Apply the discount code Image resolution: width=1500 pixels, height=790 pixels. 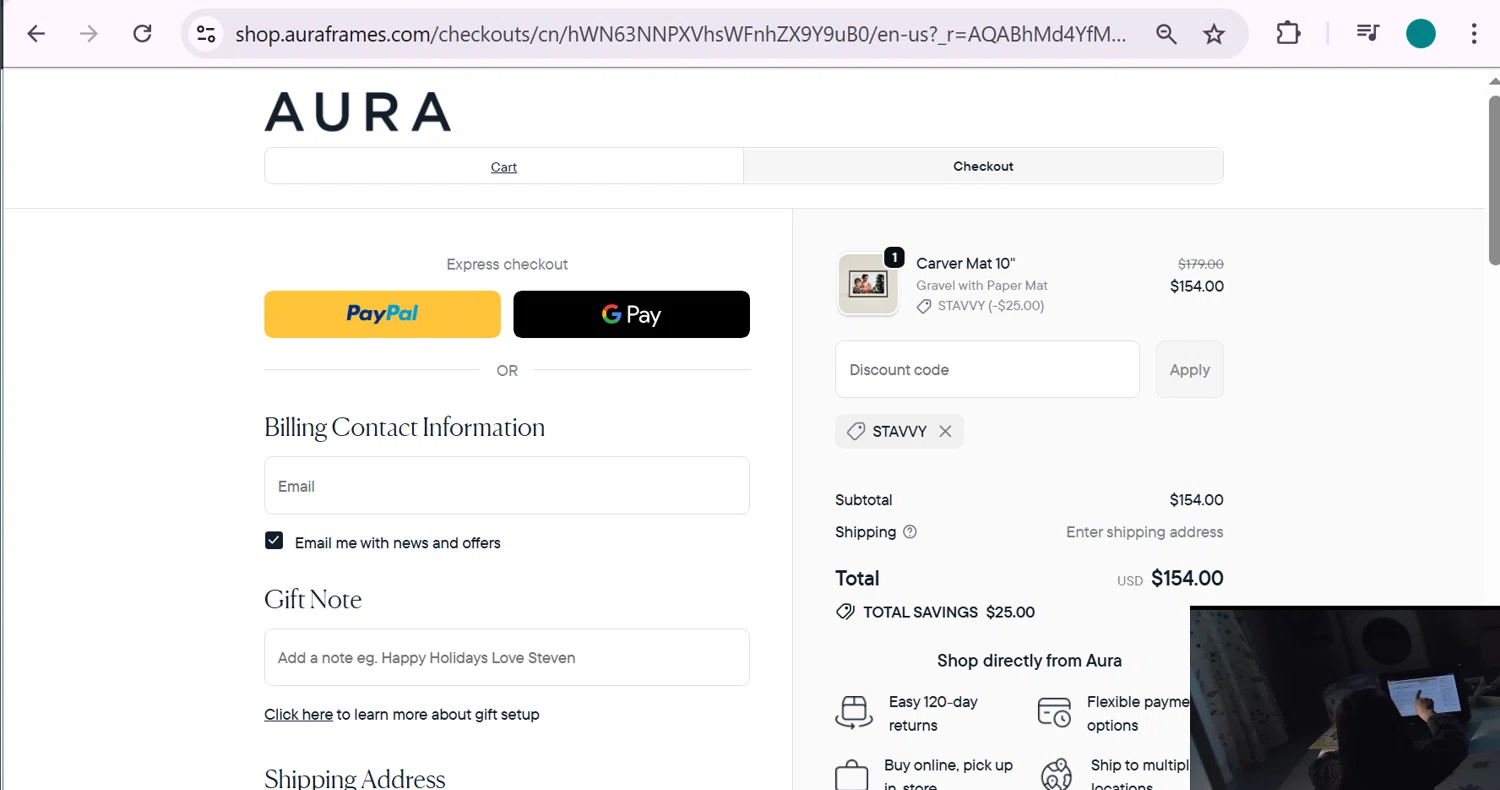point(1190,369)
